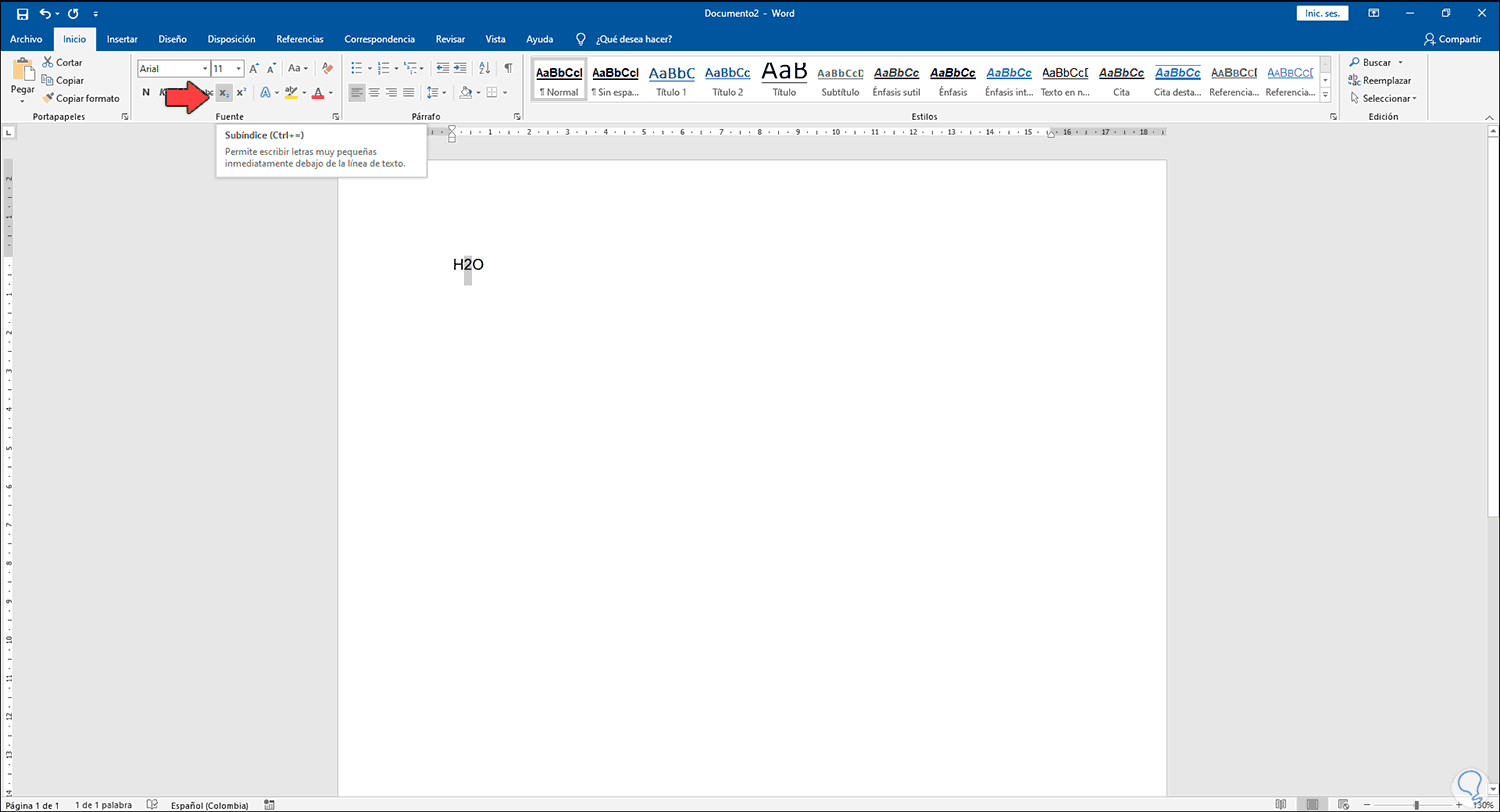
Task: Cut selection with Cortar
Action: point(62,62)
